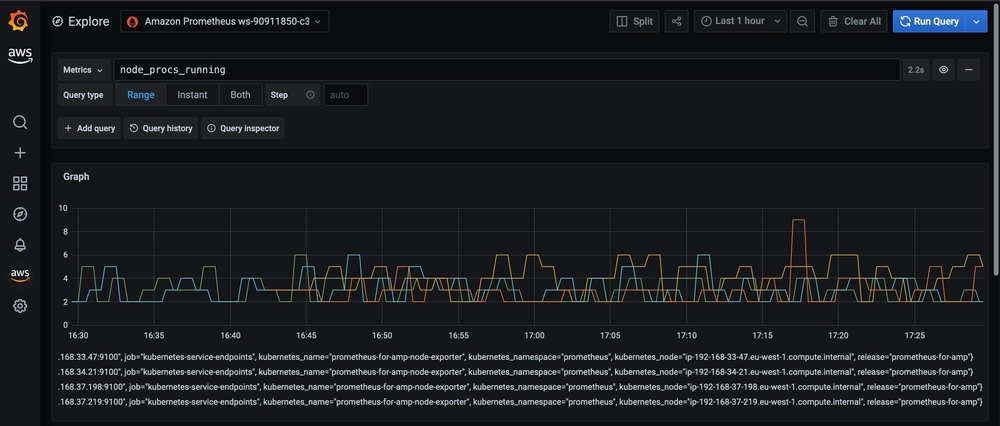1000x426 pixels.
Task: Select legend series for 168.37.198:9100
Action: coord(518,386)
